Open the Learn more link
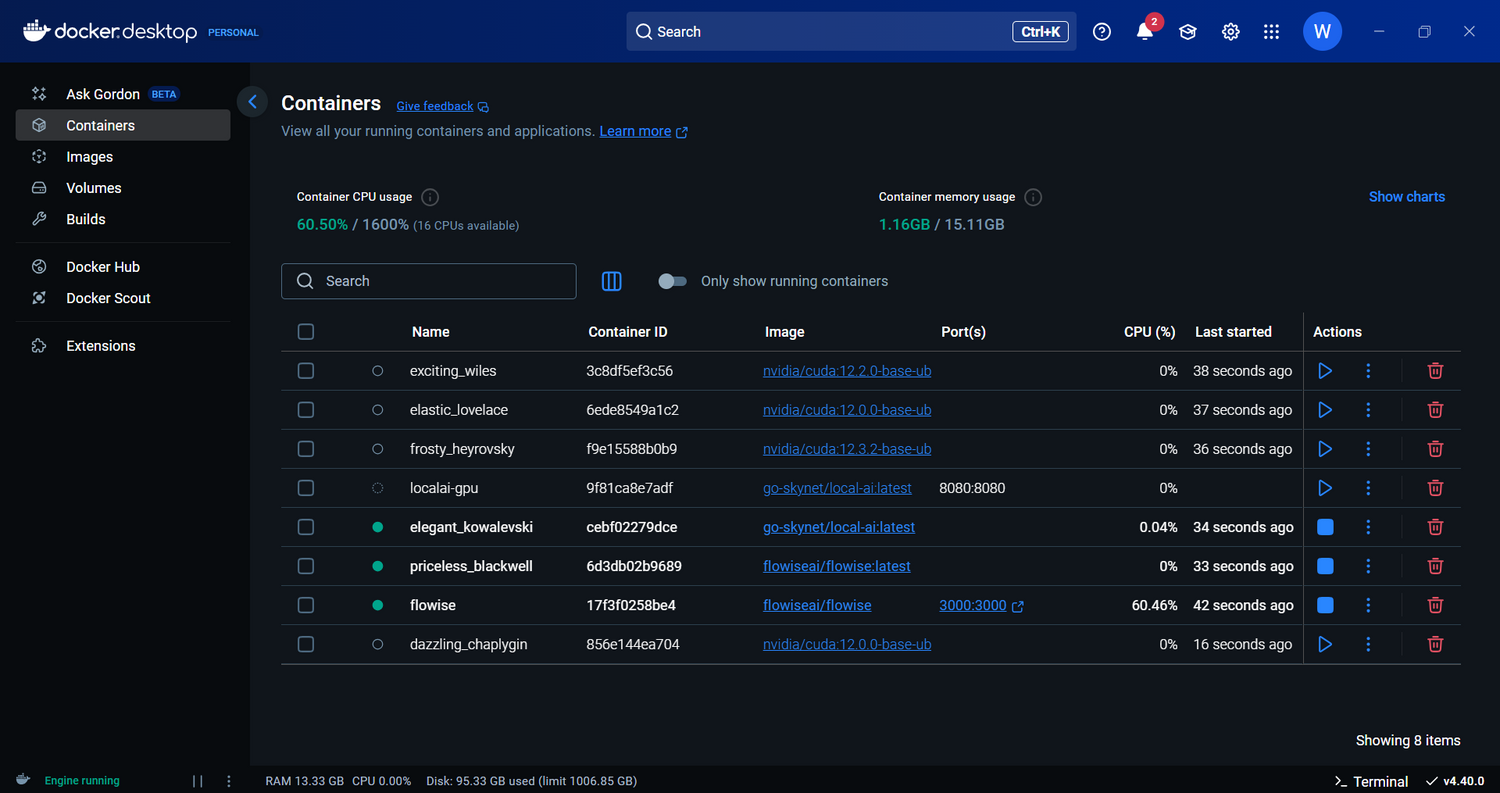The height and width of the screenshot is (793, 1500). click(x=643, y=131)
